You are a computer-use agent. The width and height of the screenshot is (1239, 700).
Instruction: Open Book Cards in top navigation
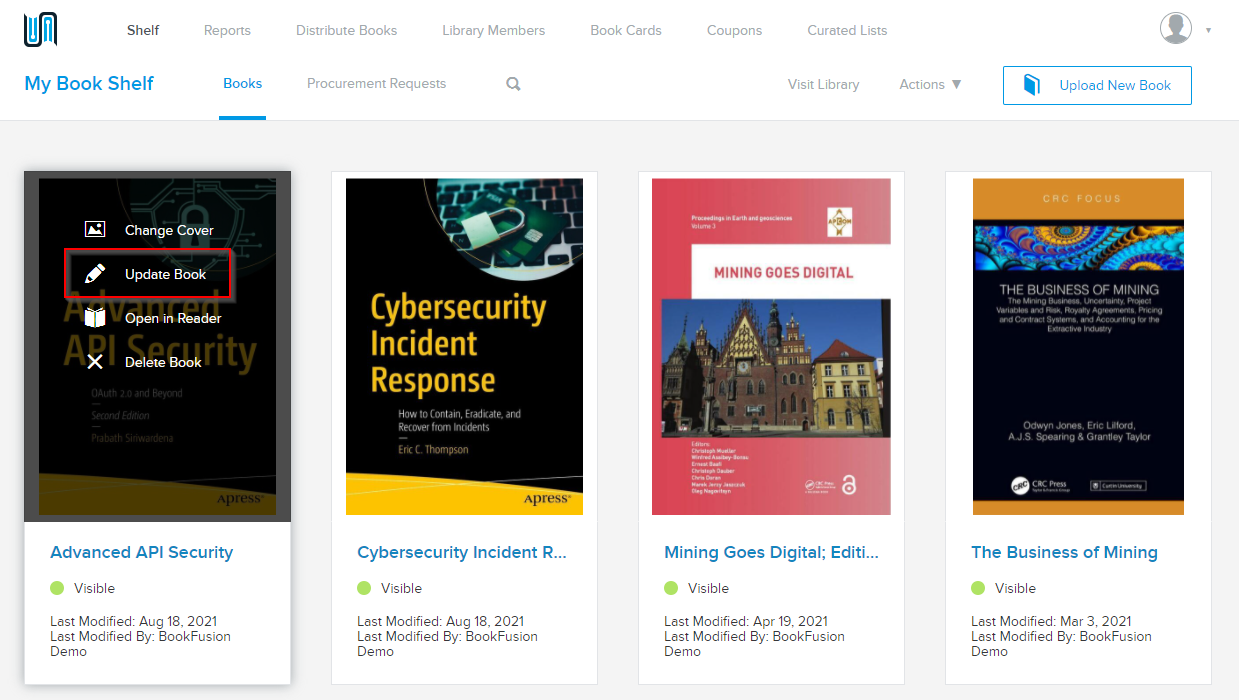pyautogui.click(x=626, y=30)
